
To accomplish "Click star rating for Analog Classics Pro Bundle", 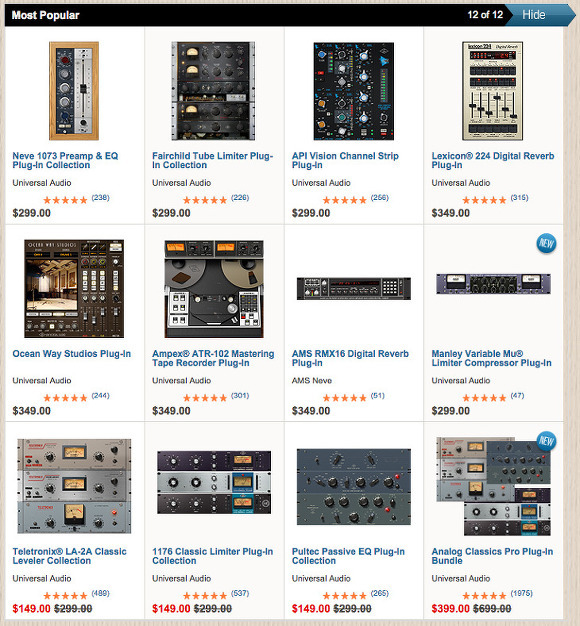I will (484, 596).
